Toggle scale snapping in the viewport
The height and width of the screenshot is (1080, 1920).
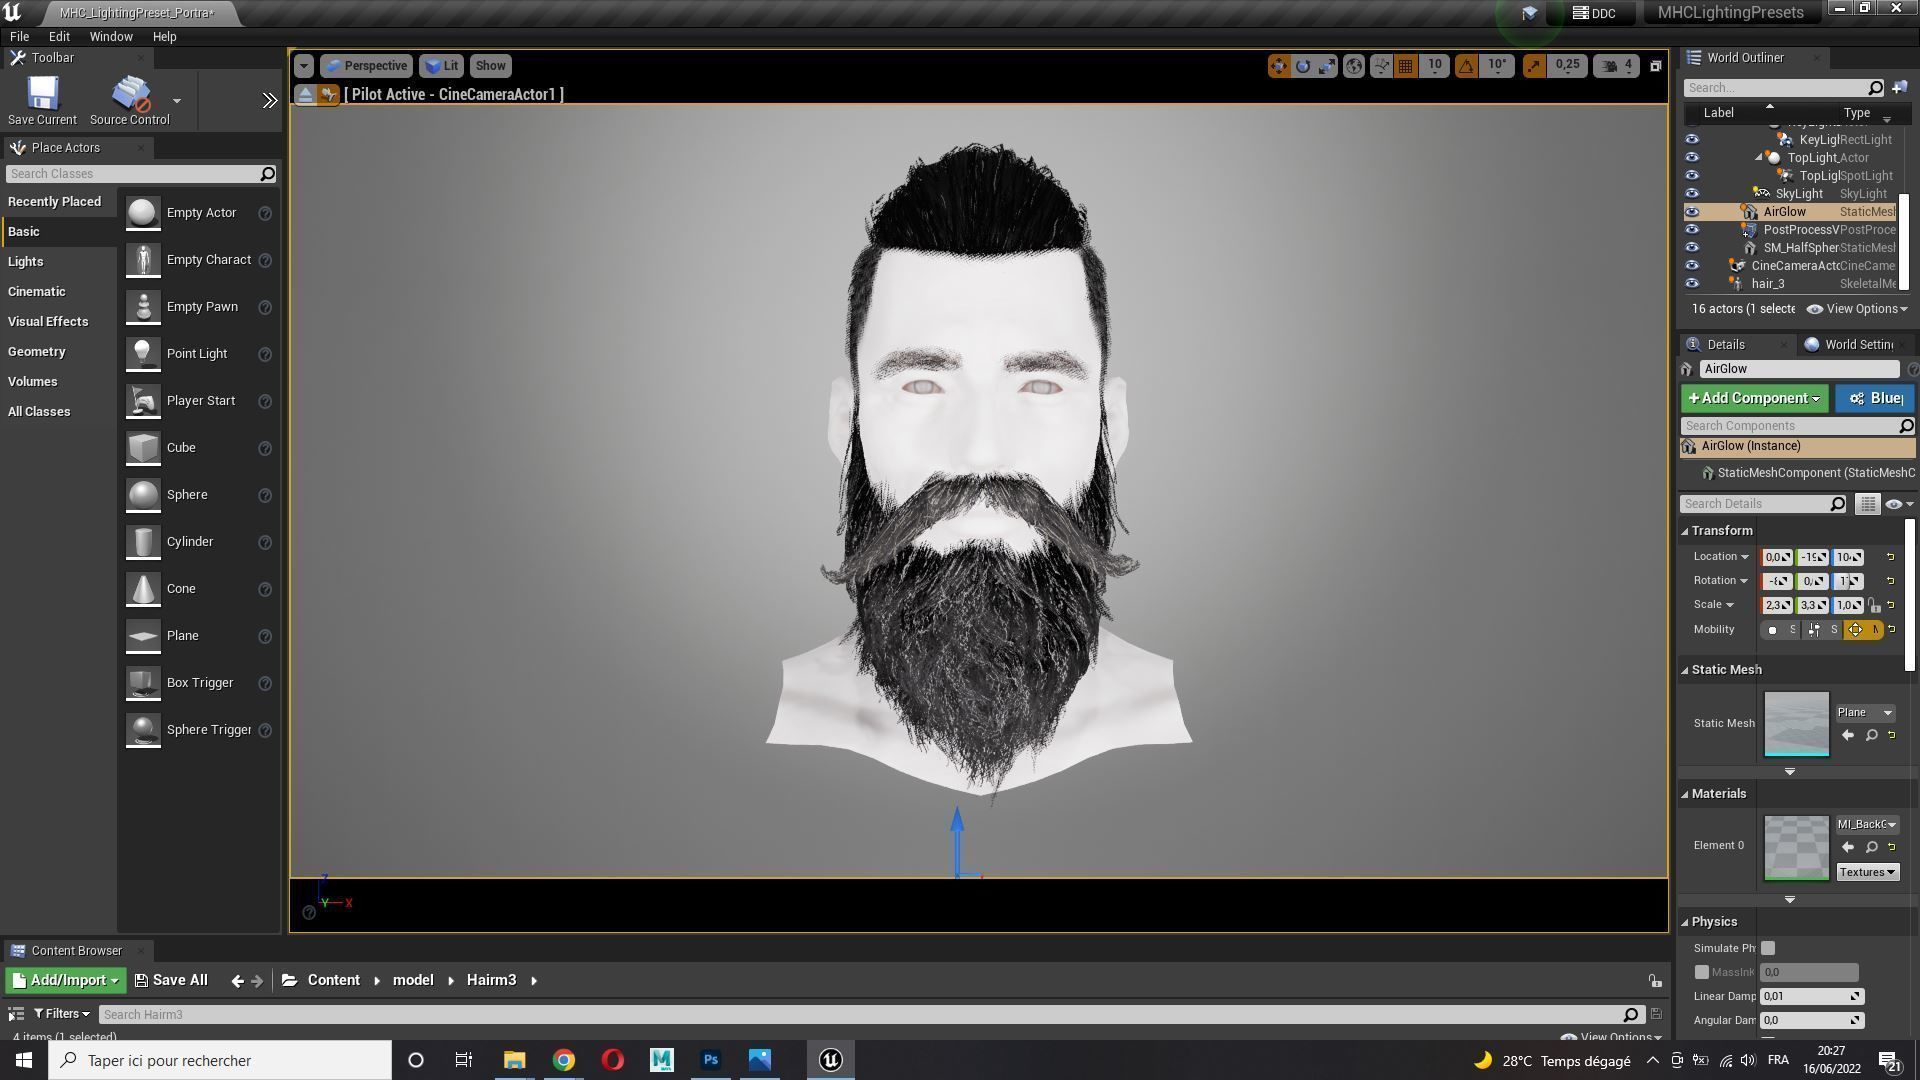pyautogui.click(x=1534, y=66)
